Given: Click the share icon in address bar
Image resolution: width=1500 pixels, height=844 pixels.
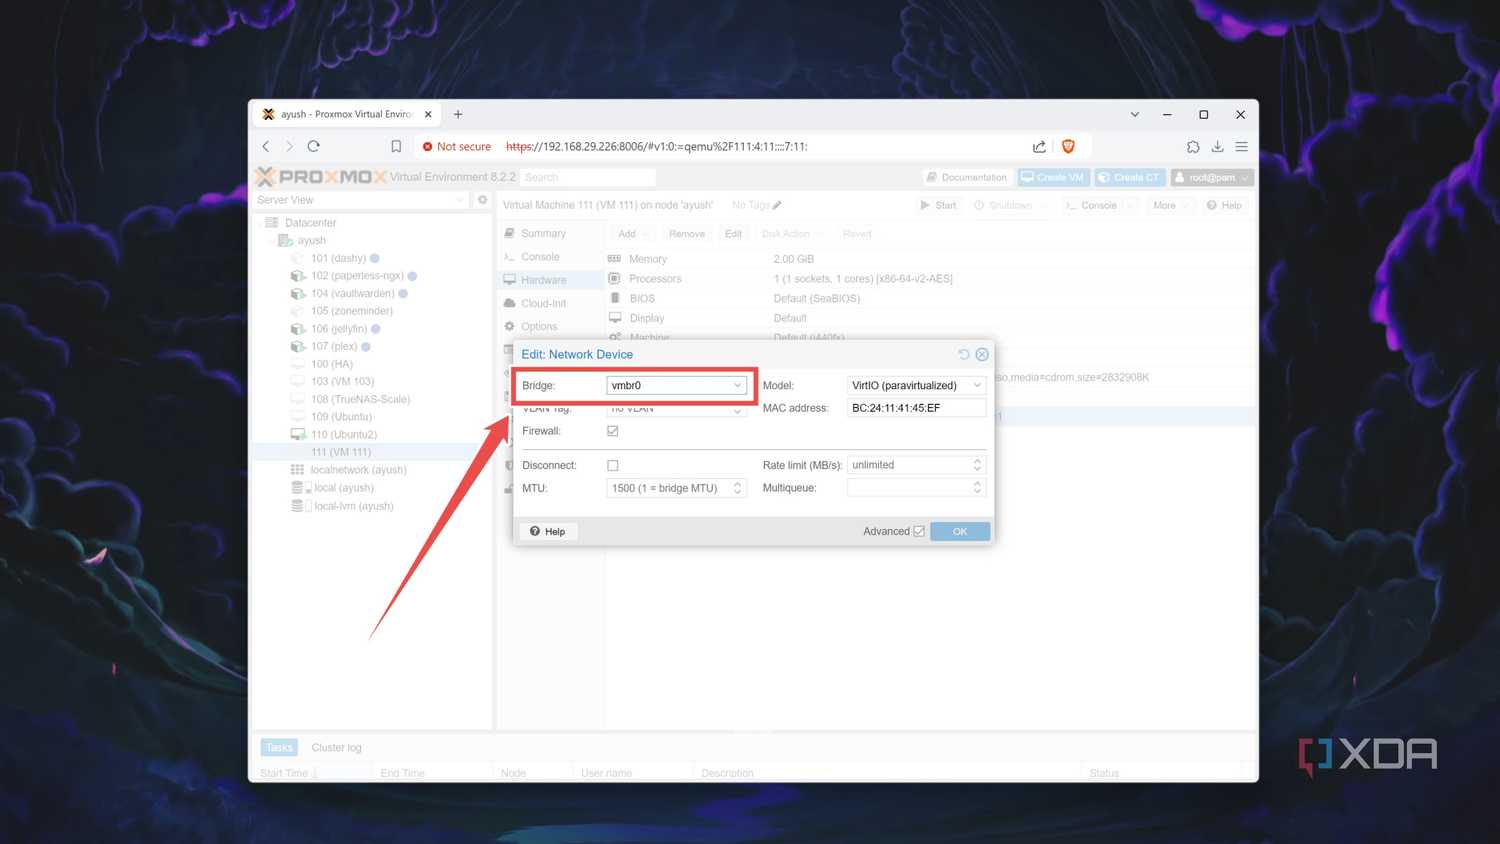Looking at the screenshot, I should [1039, 146].
